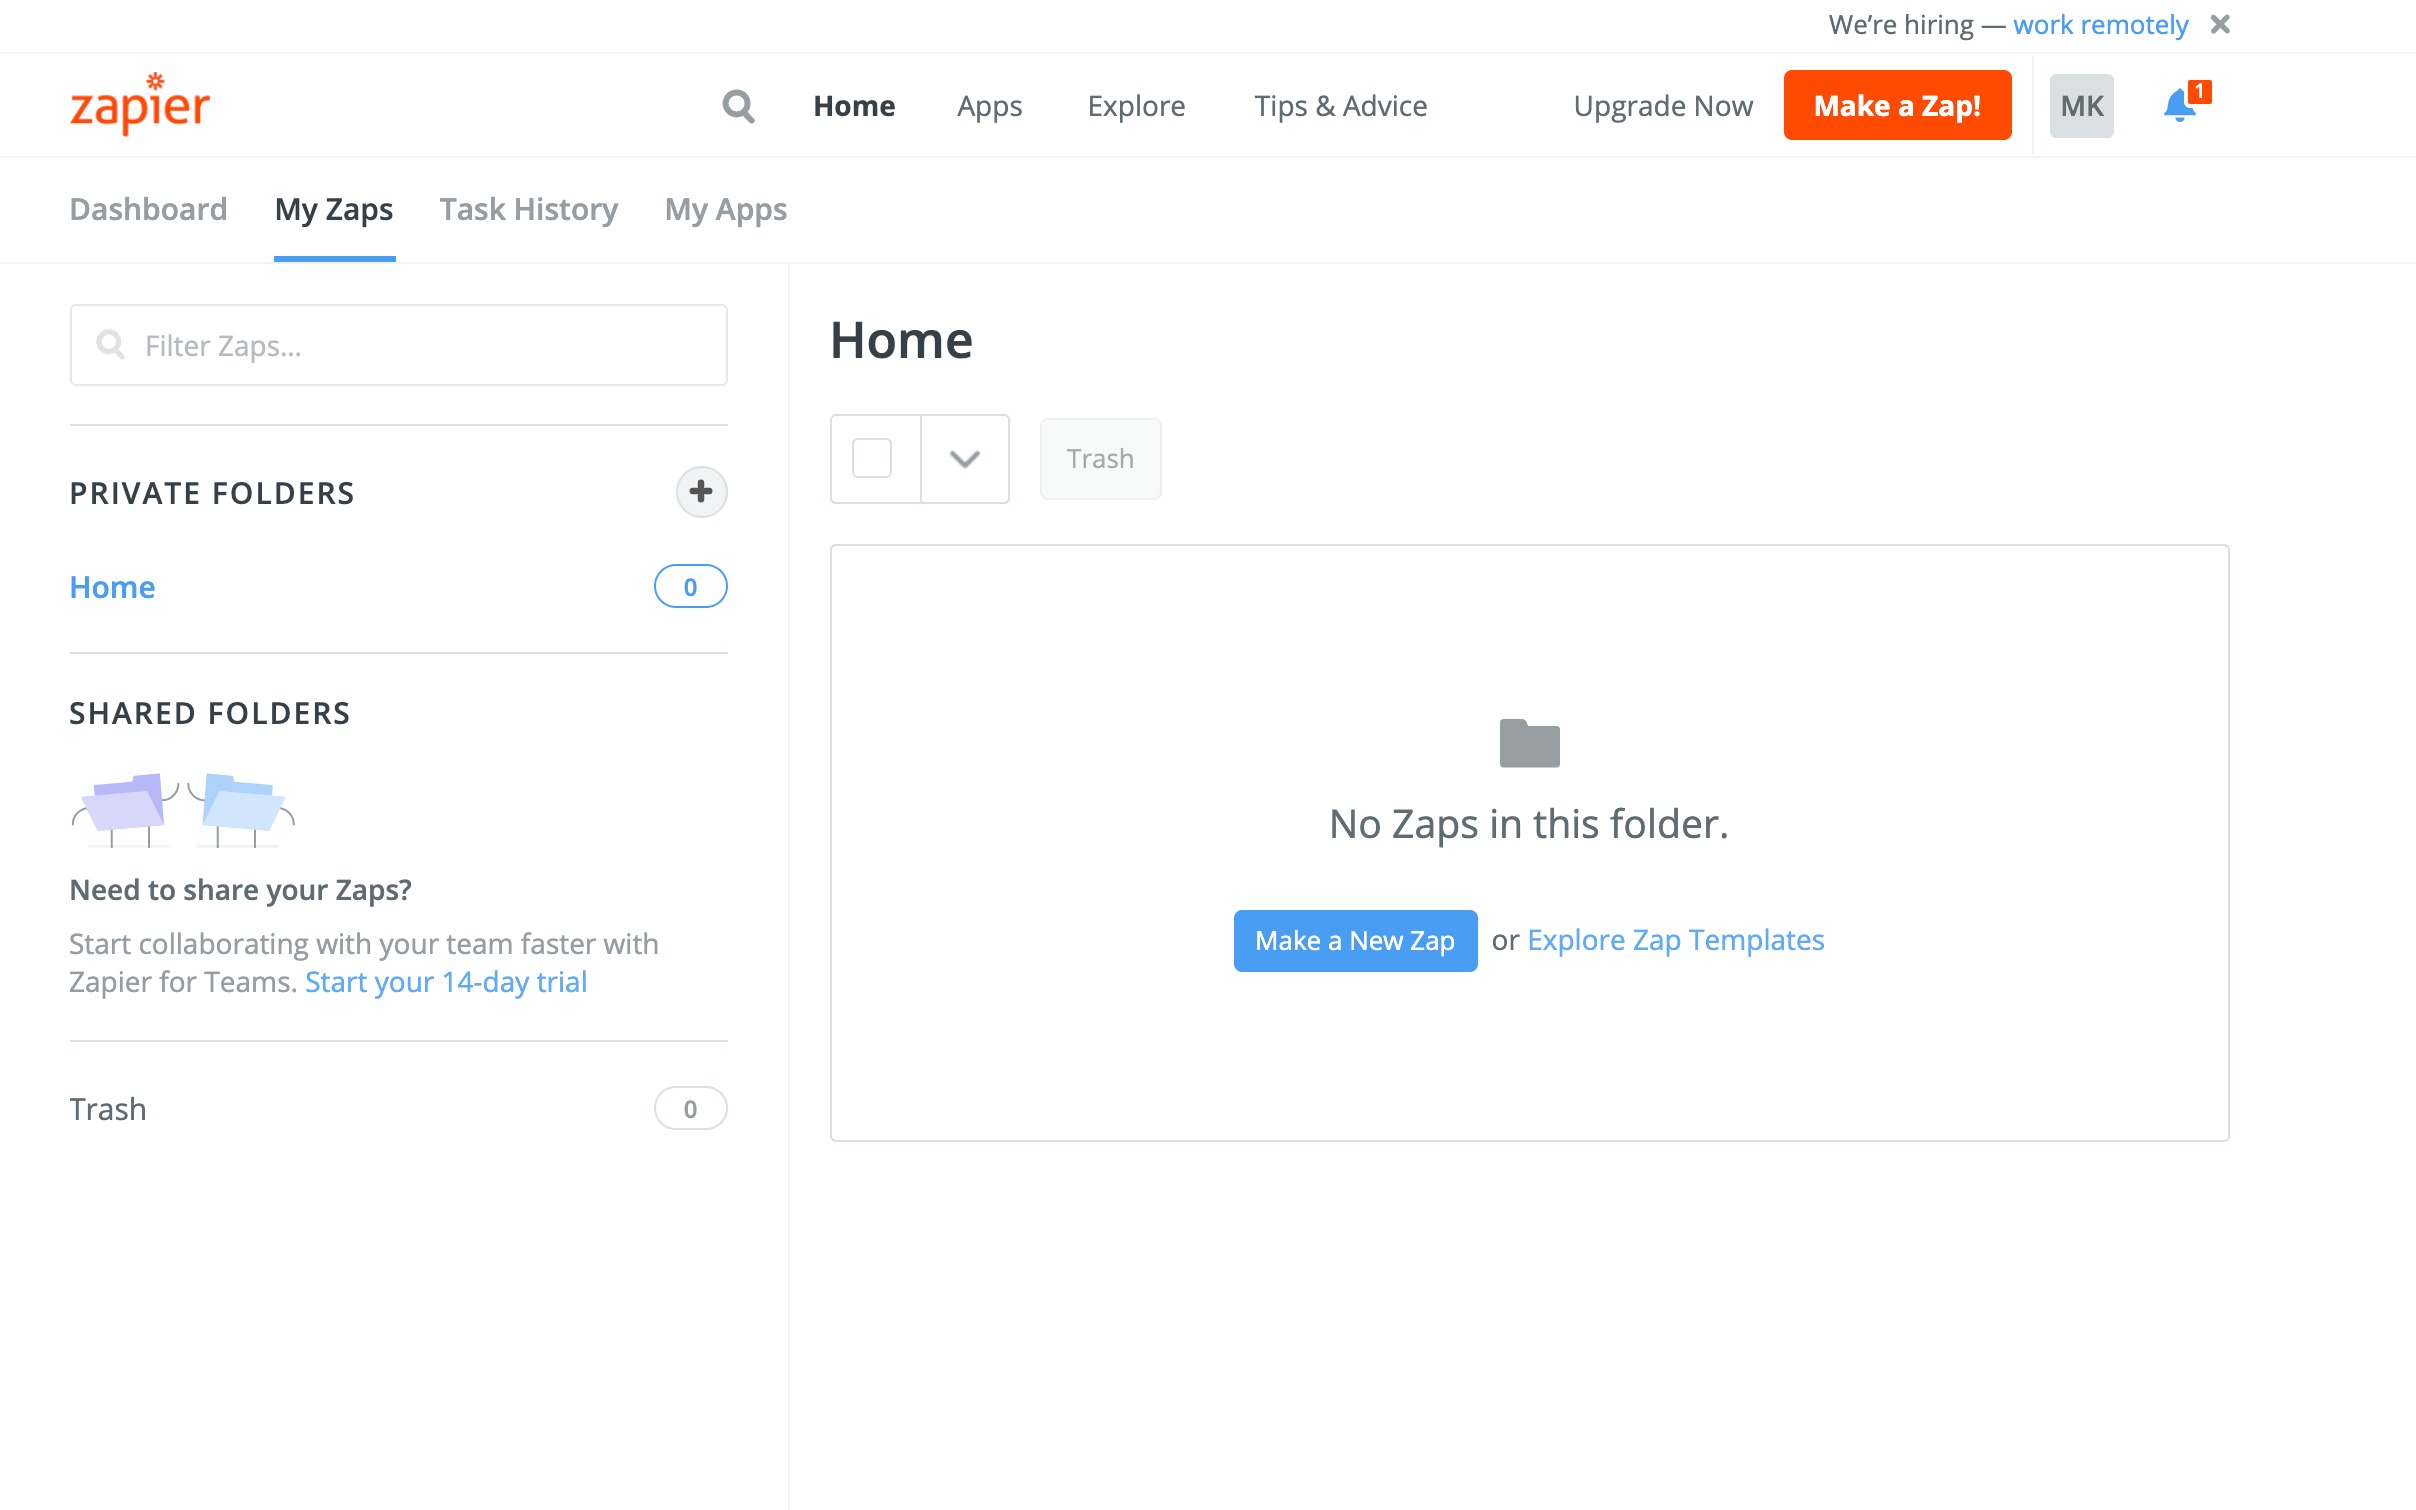Open the Apps navigation menu item
The height and width of the screenshot is (1510, 2416).
(x=989, y=105)
